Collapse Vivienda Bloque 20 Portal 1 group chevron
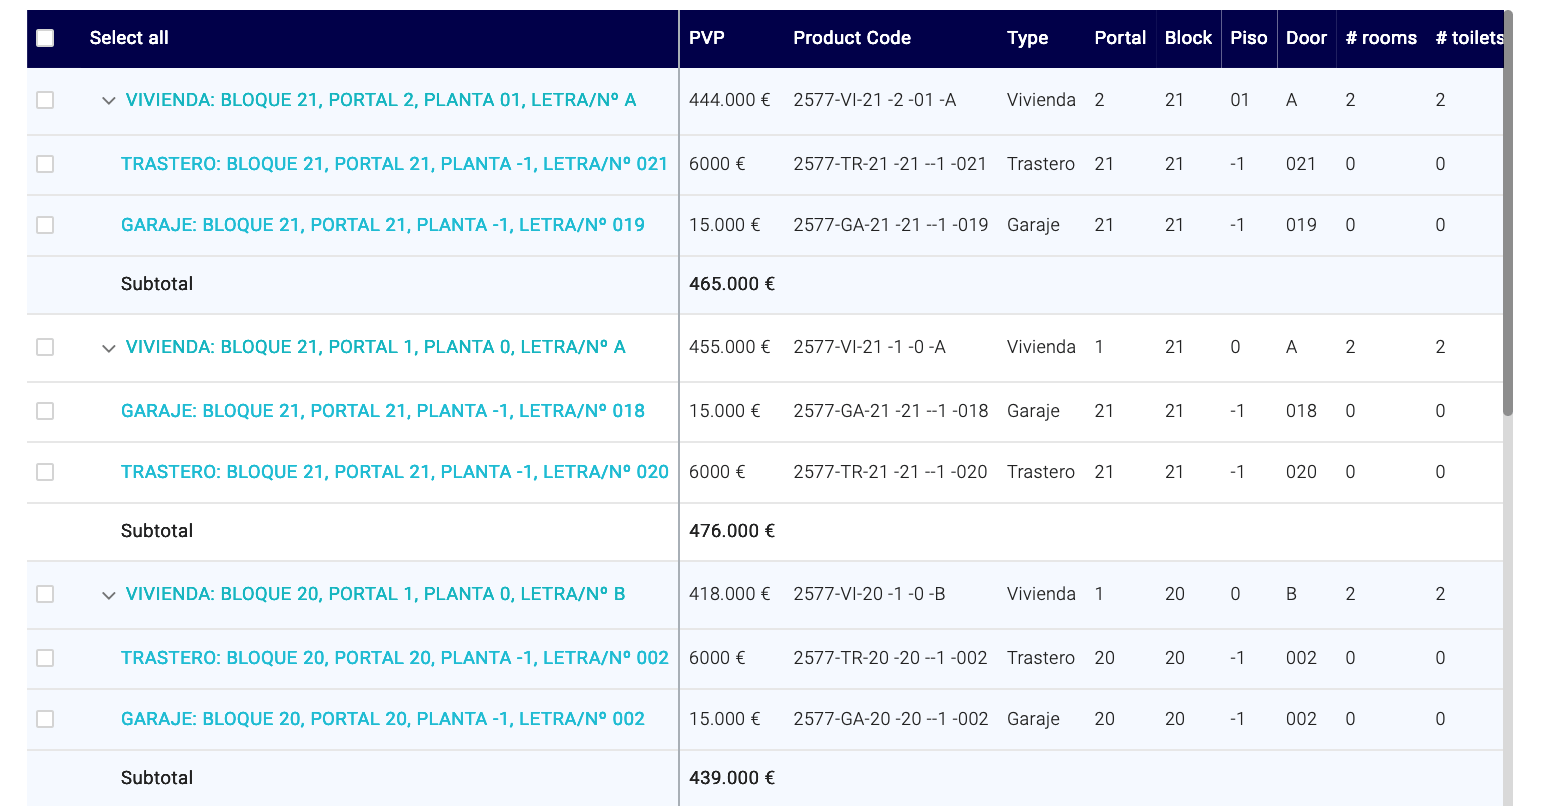1554x806 pixels. coord(109,595)
